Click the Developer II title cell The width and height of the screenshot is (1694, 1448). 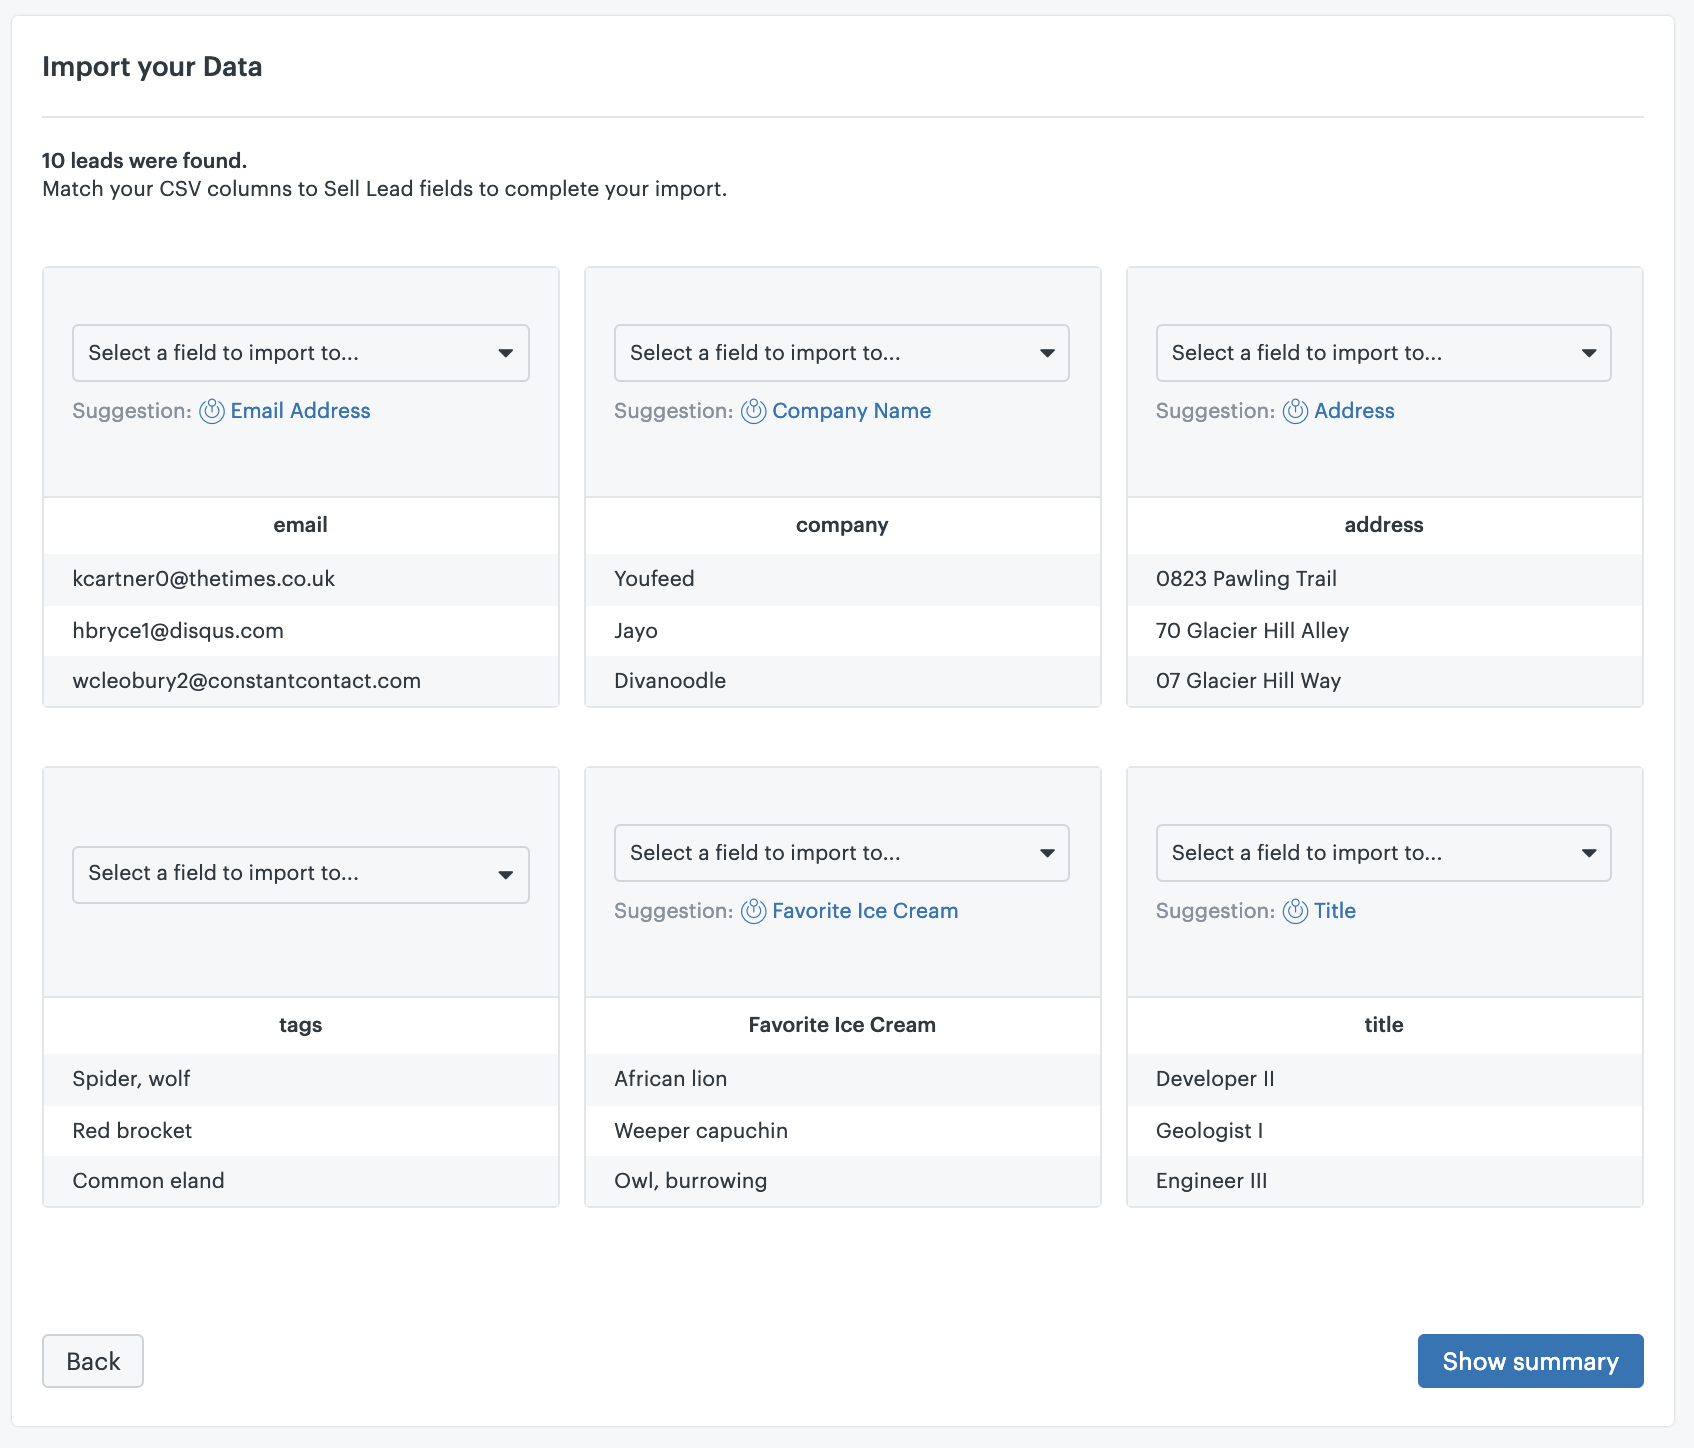click(1384, 1079)
